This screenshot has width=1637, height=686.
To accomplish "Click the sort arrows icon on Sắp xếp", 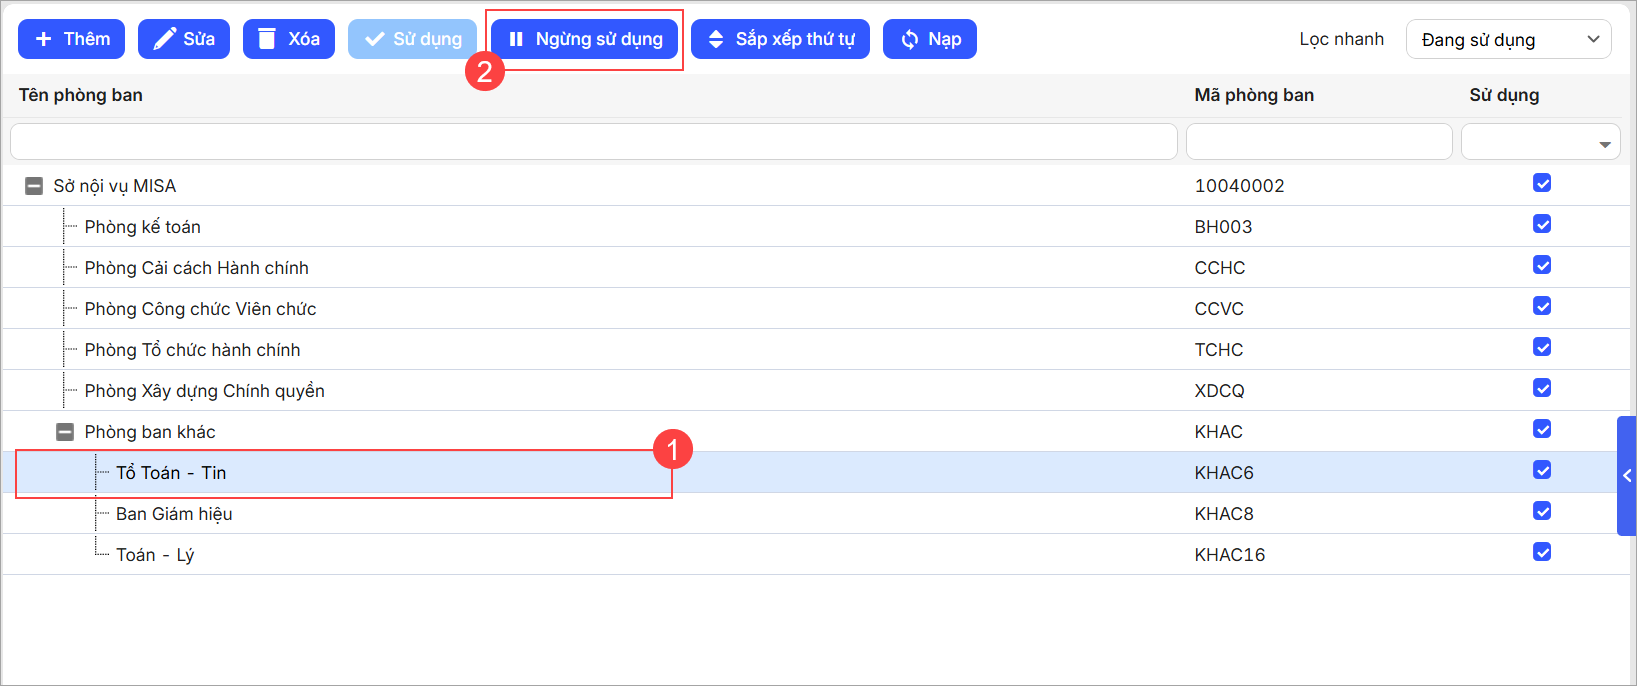I will point(716,39).
